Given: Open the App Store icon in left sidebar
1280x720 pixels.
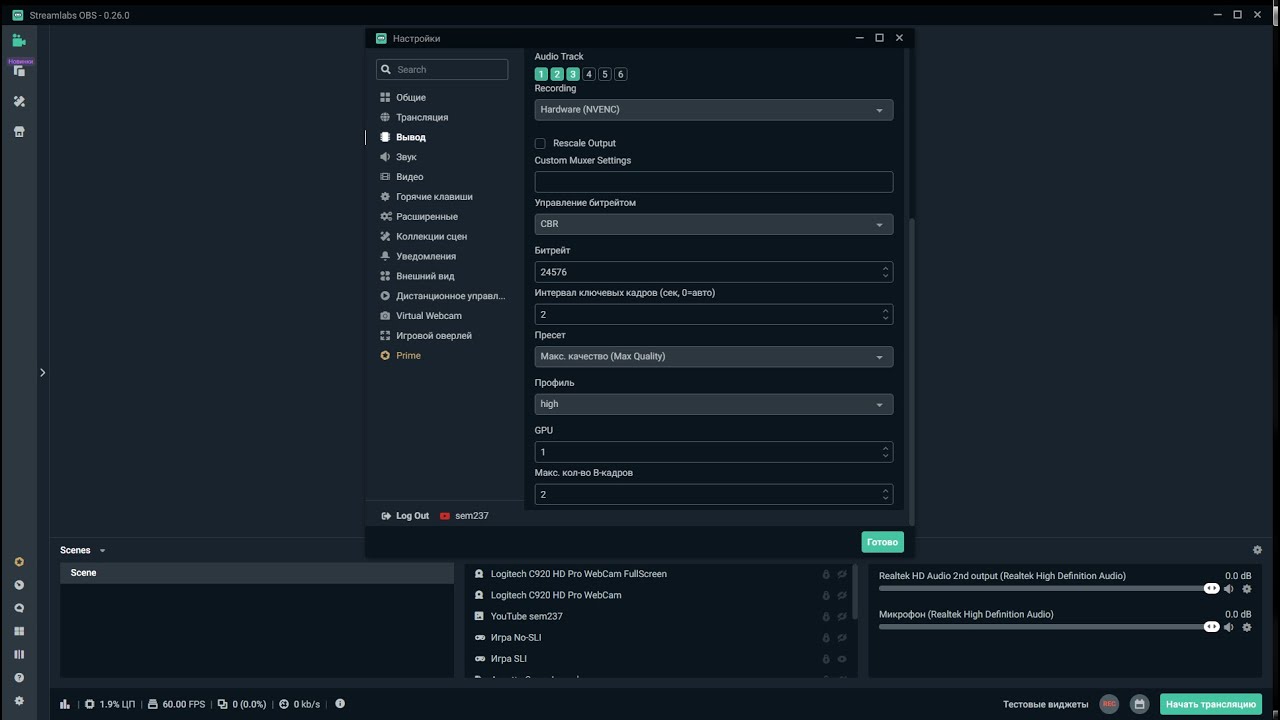Looking at the screenshot, I should pos(19,132).
